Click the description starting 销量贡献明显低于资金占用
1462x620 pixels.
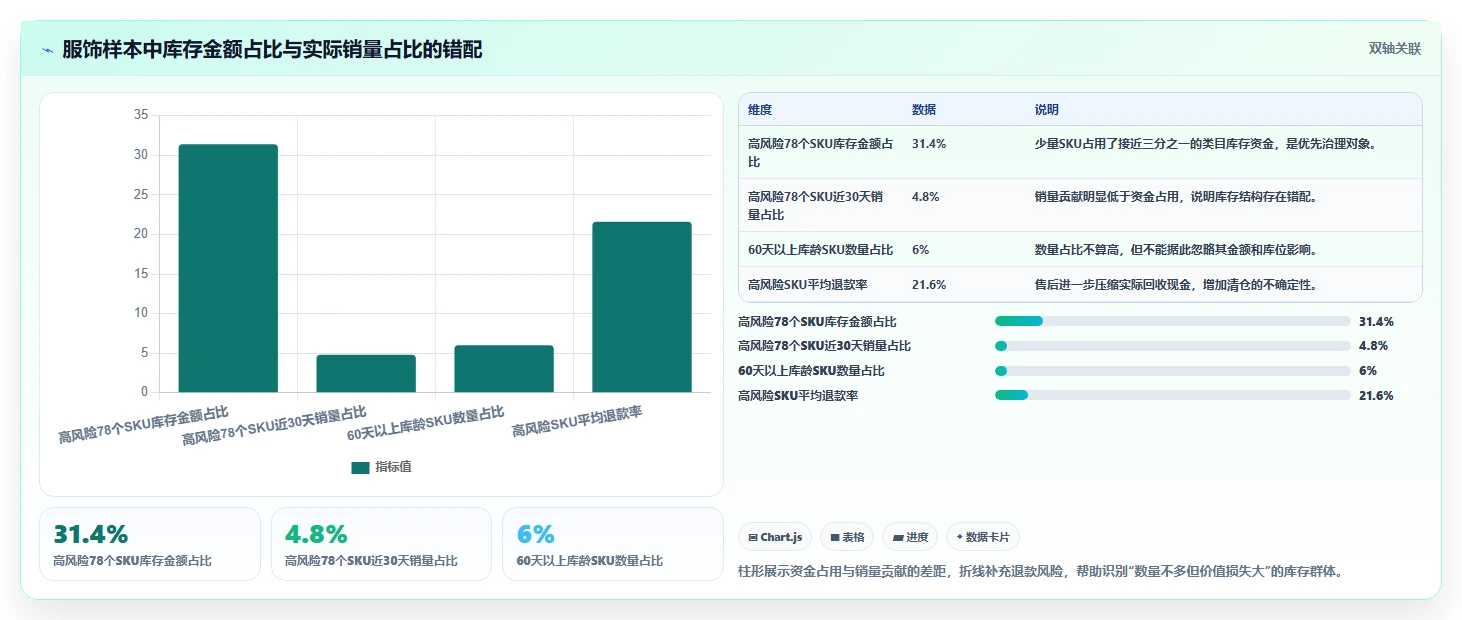(1176, 197)
